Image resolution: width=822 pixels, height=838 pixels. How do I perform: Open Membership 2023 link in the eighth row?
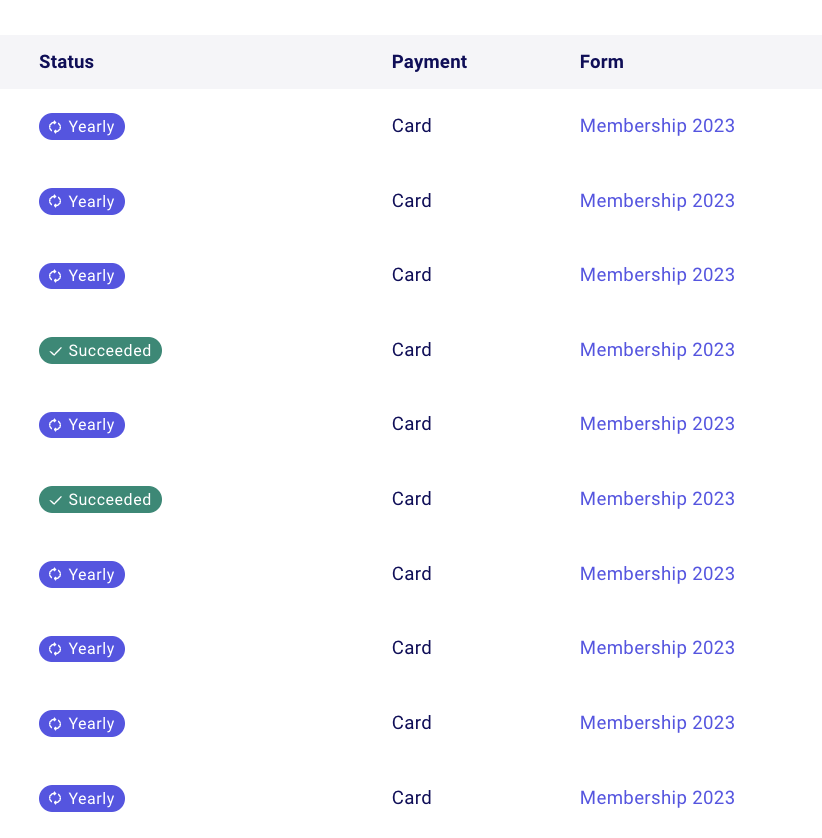657,648
